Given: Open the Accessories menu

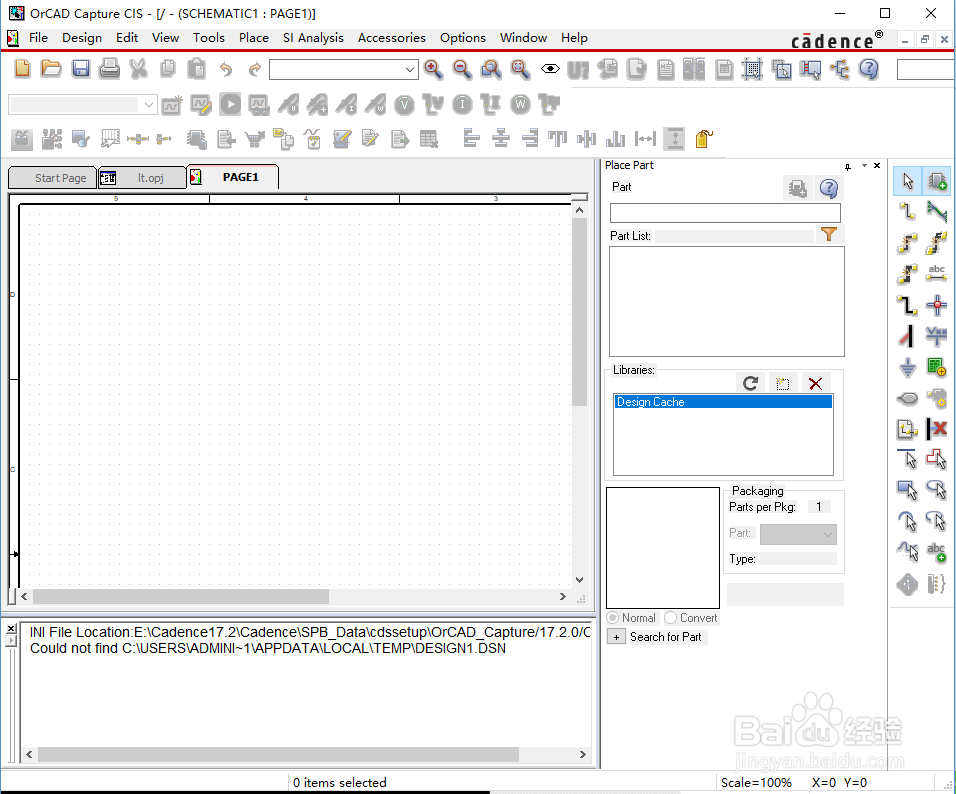Looking at the screenshot, I should click(391, 38).
